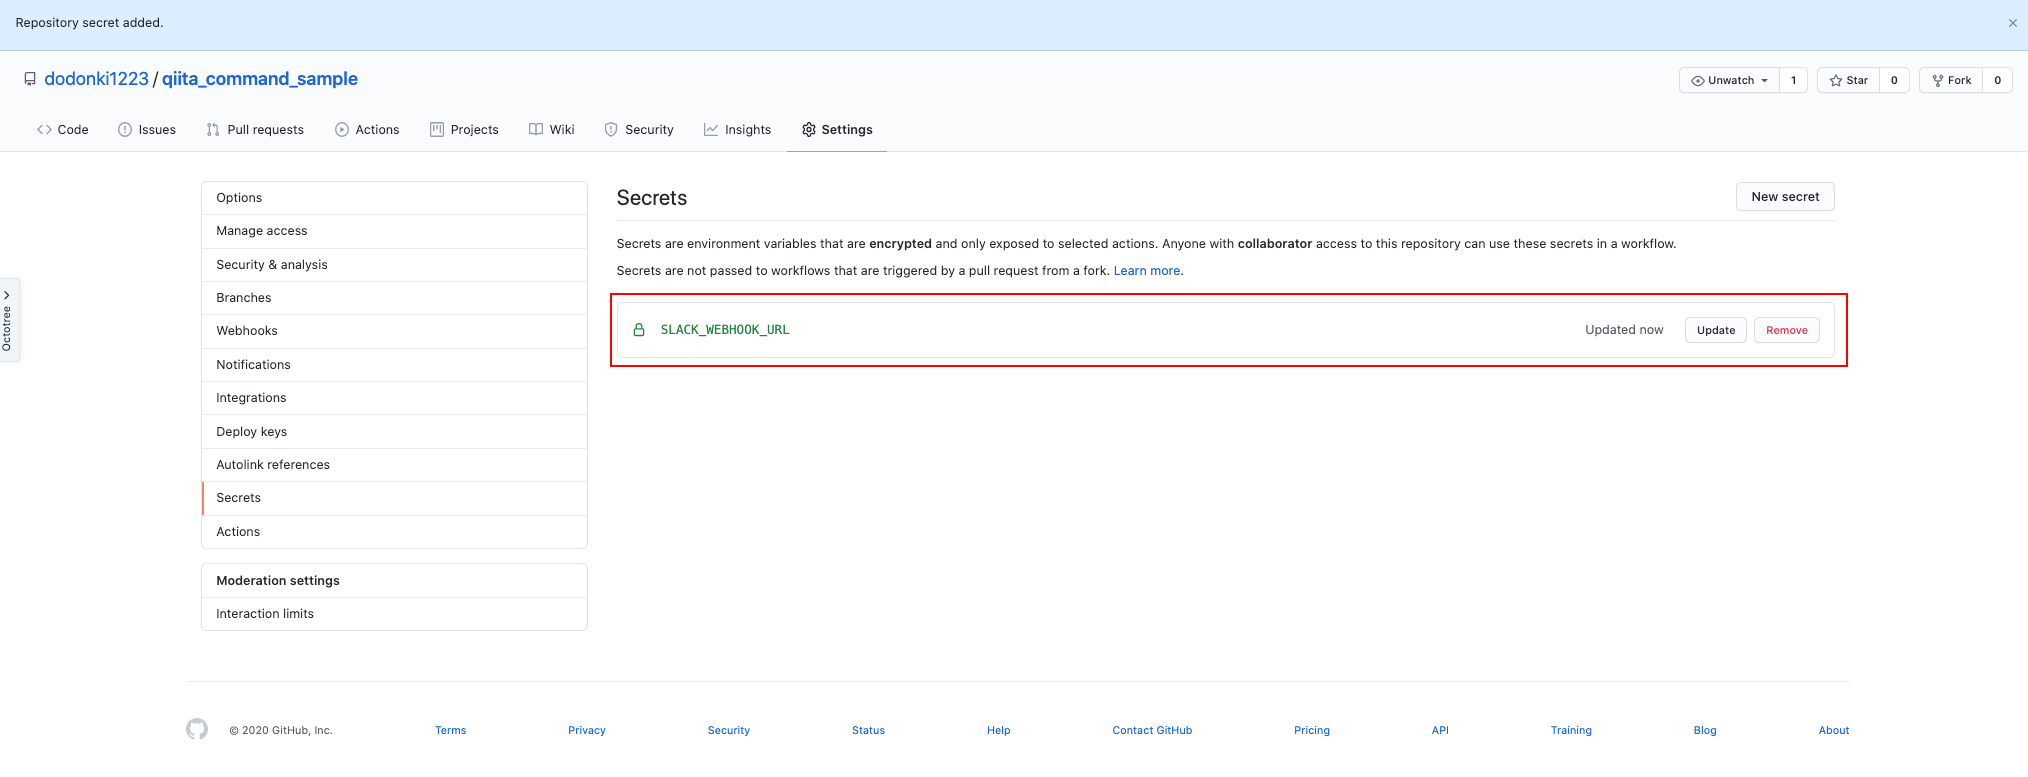Click the Wiki book icon

pos(536,130)
